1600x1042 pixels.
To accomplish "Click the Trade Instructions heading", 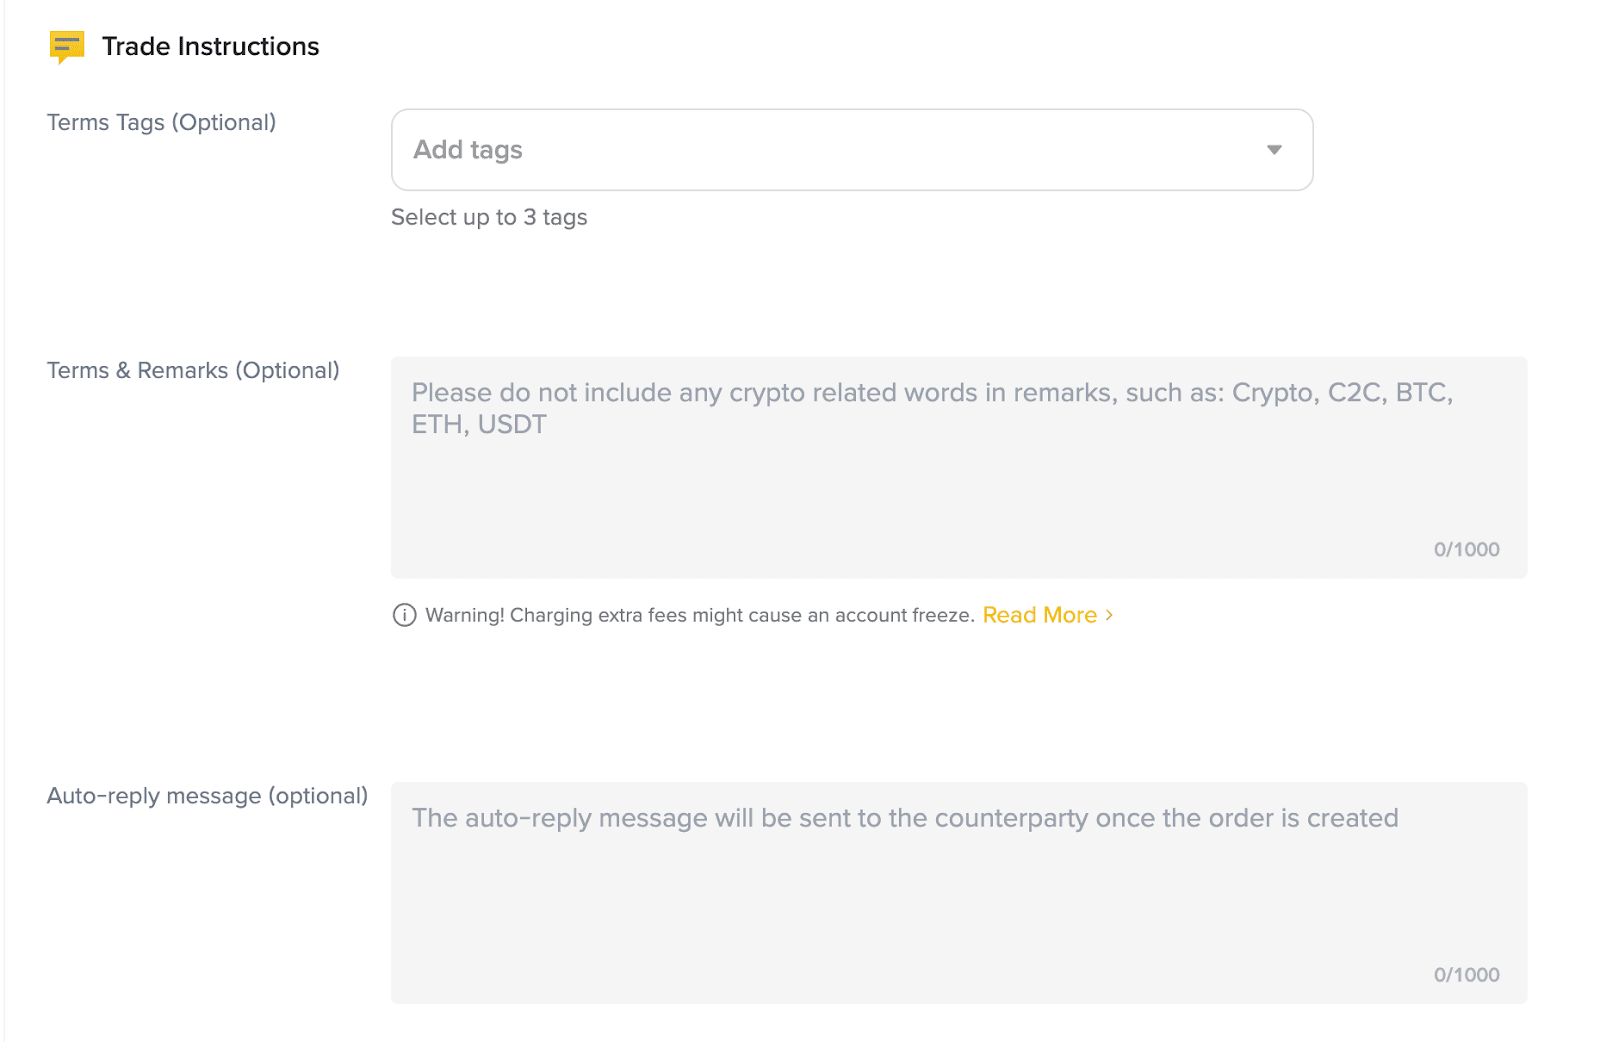I will coord(210,46).
